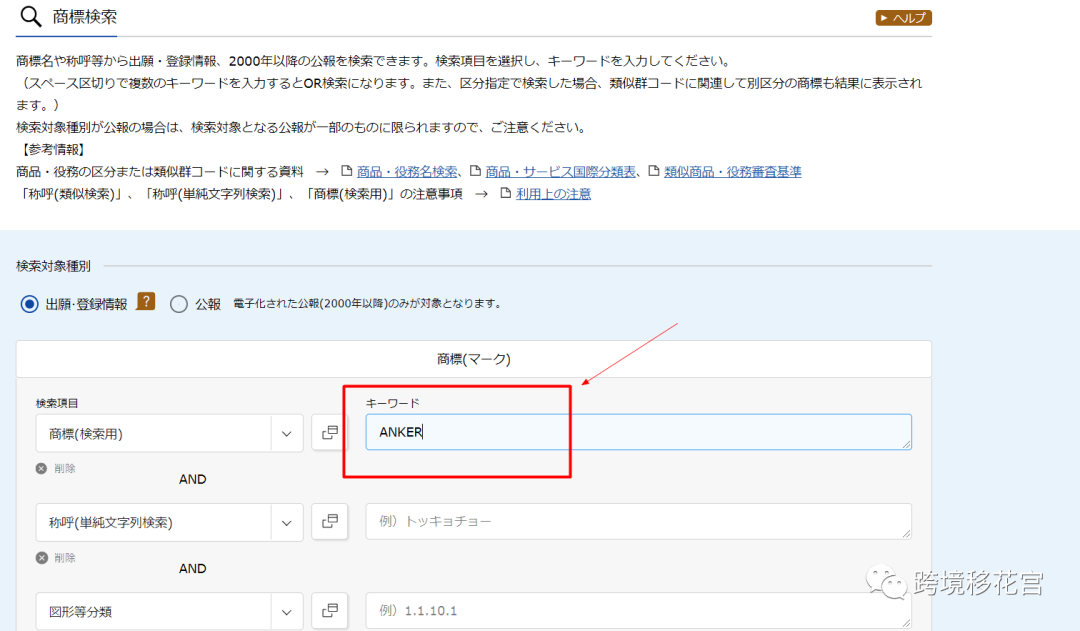Click the 削除 delete icon under 称呼(単純文字列検索)

click(x=41, y=558)
